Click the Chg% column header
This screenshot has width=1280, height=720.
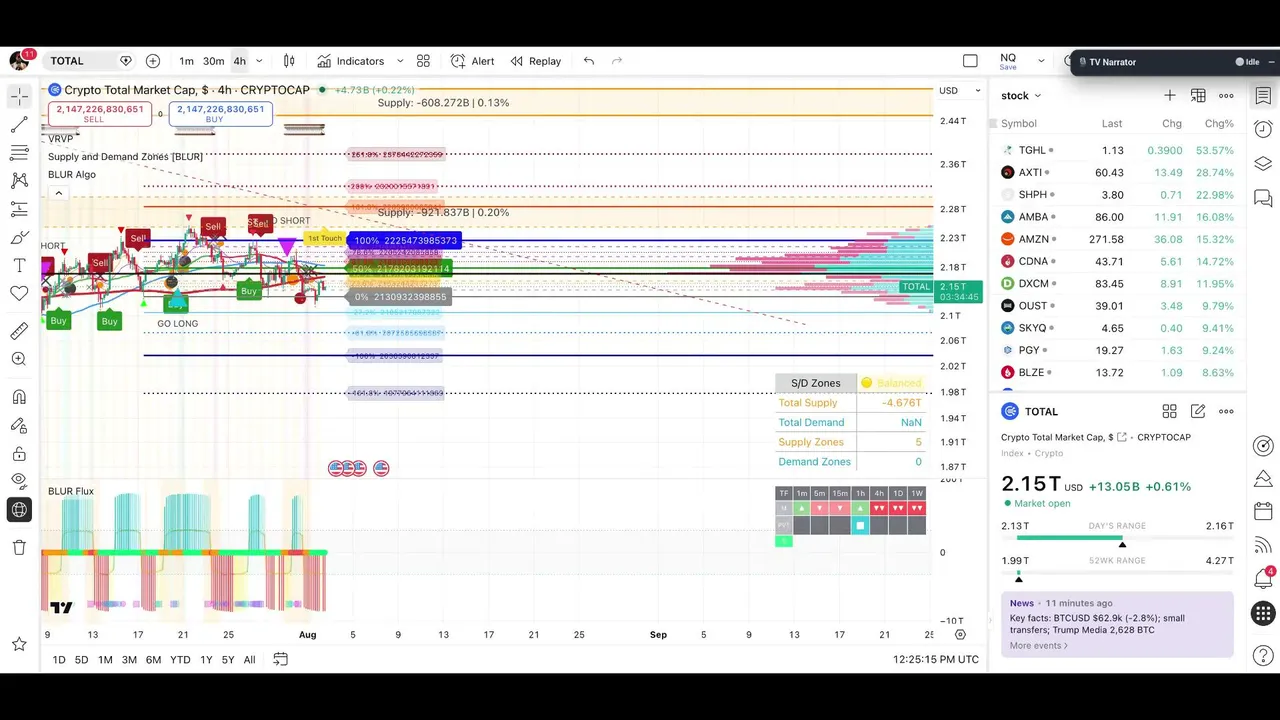(1219, 123)
